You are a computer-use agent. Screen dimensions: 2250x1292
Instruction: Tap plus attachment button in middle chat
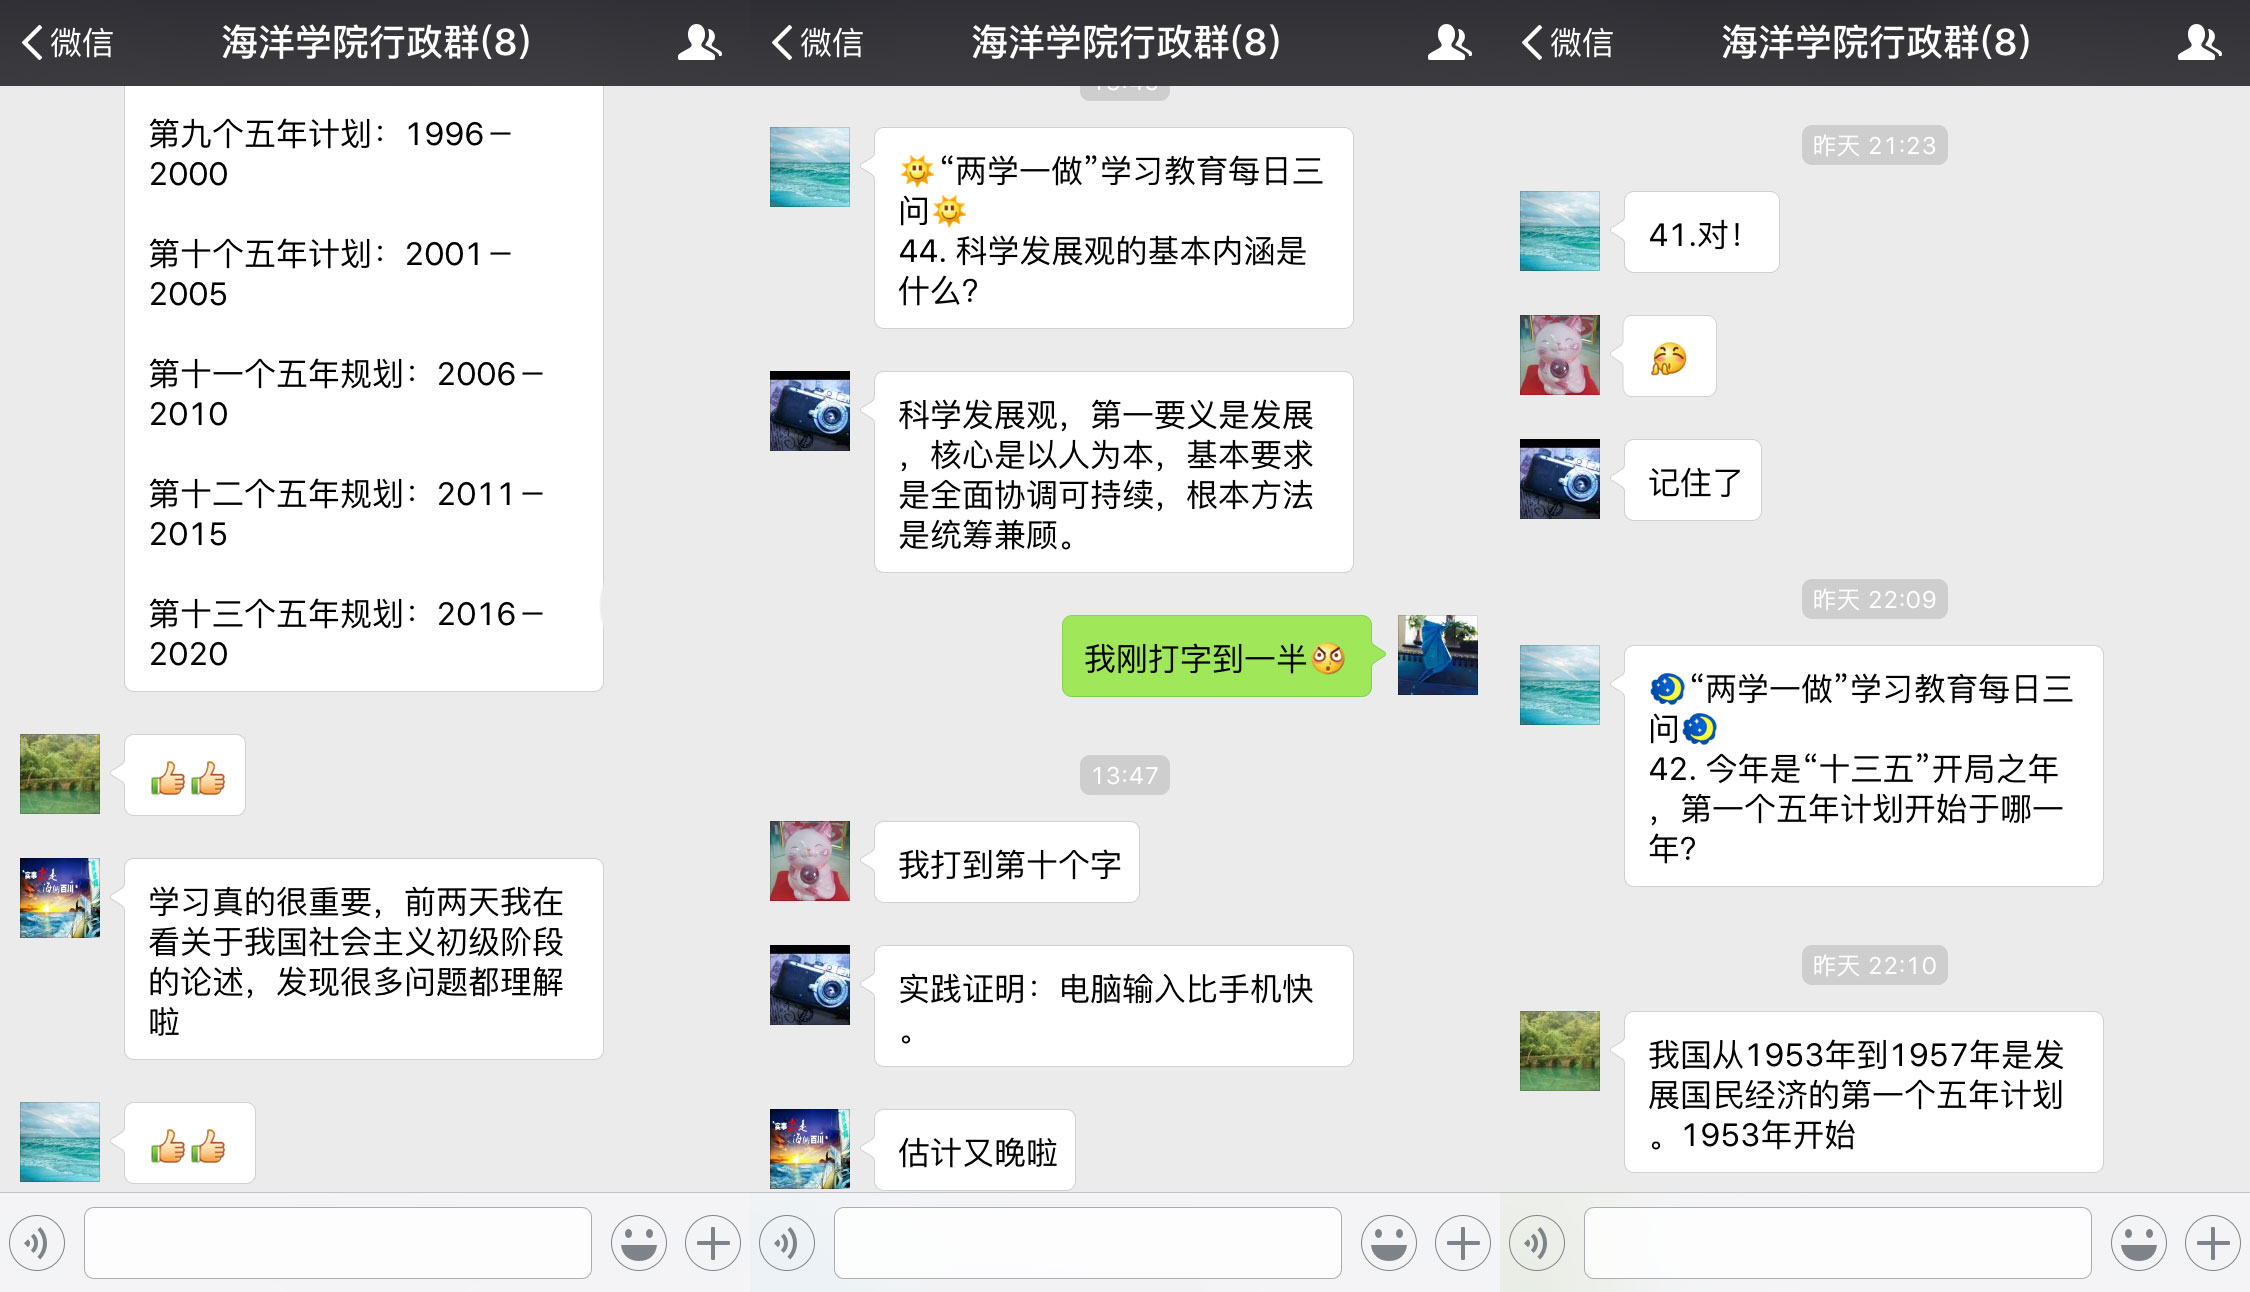click(1462, 1243)
